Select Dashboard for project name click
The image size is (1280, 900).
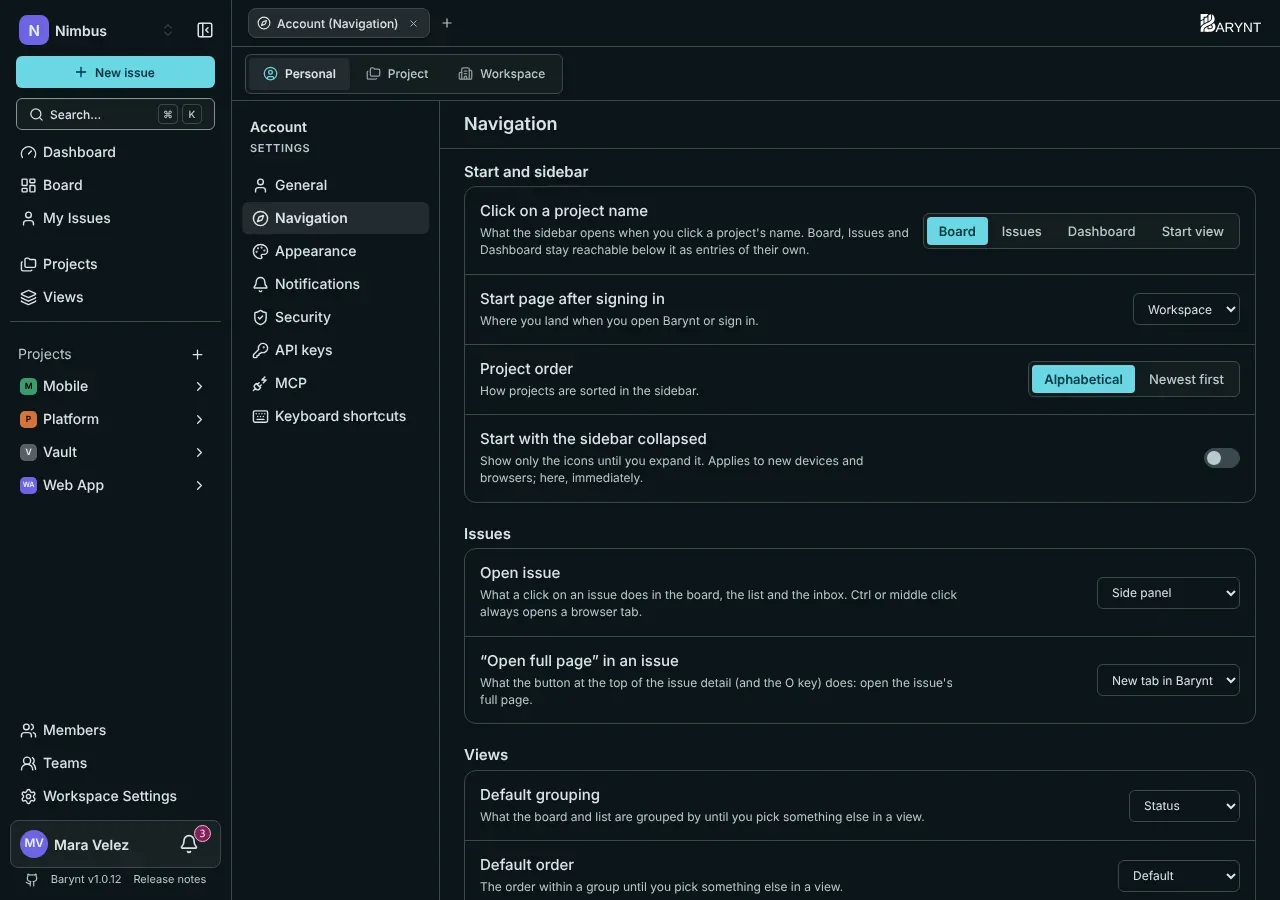point(1101,231)
